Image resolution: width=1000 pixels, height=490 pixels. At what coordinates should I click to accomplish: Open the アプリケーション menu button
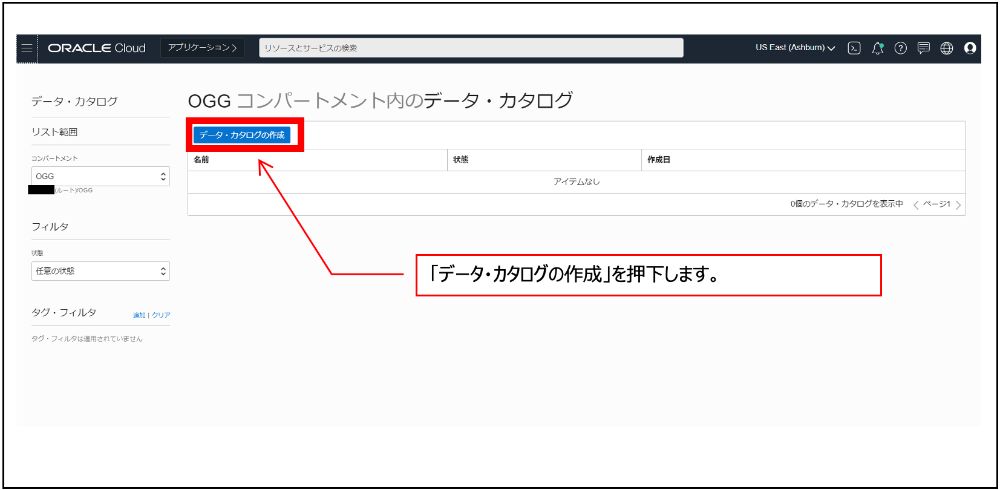pyautogui.click(x=202, y=48)
